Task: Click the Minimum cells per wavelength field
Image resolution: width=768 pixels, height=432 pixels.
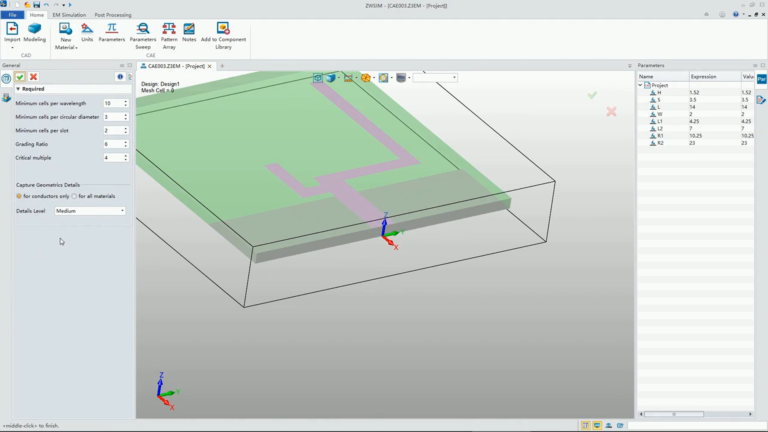Action: [x=116, y=103]
